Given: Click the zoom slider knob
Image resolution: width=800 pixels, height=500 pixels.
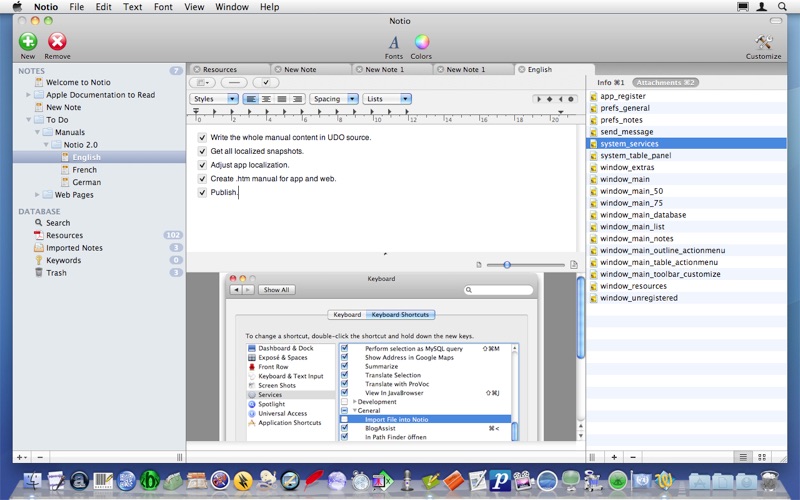Looking at the screenshot, I should click(x=507, y=265).
